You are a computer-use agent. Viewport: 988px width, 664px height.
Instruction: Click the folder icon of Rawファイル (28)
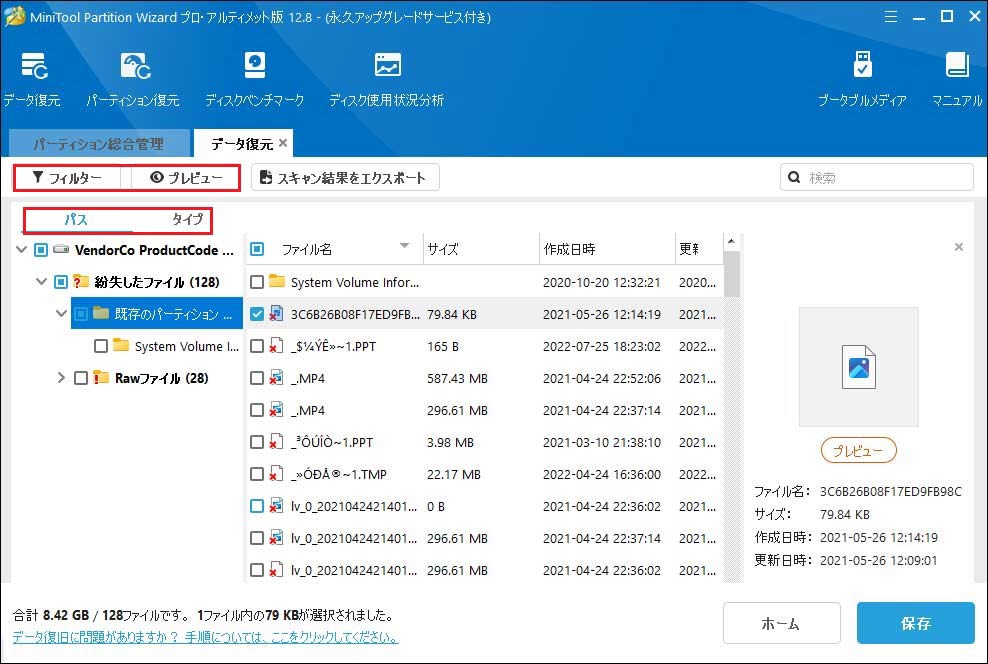(x=100, y=377)
